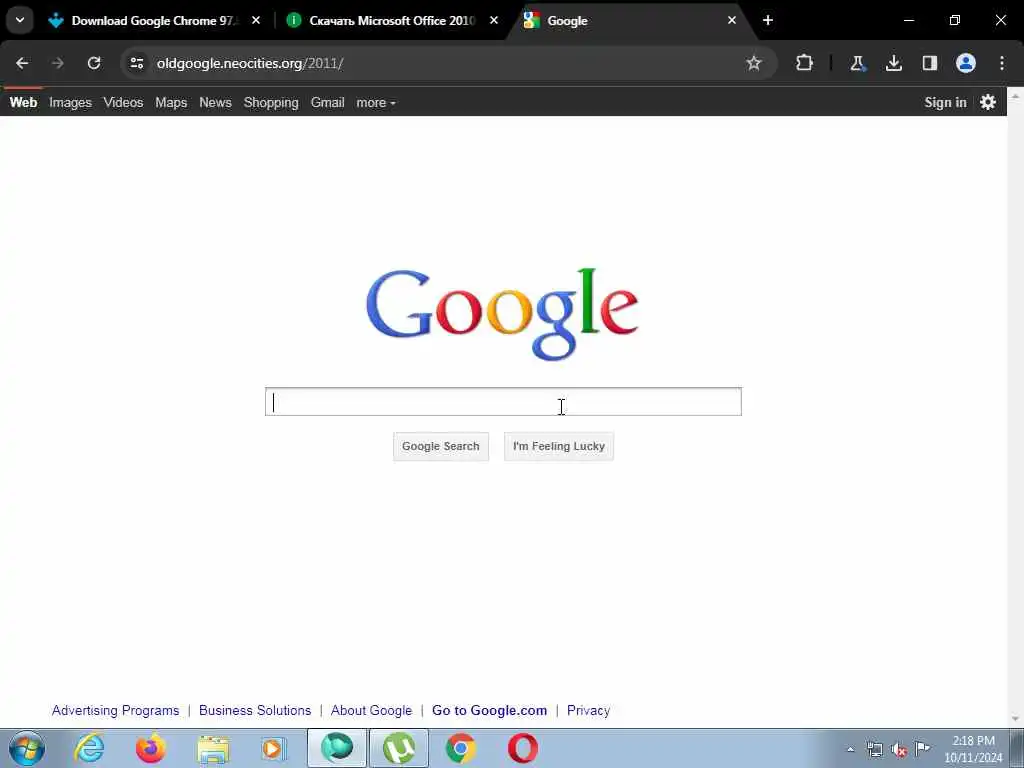Follow Go to Google.com link
The height and width of the screenshot is (768, 1024).
490,711
